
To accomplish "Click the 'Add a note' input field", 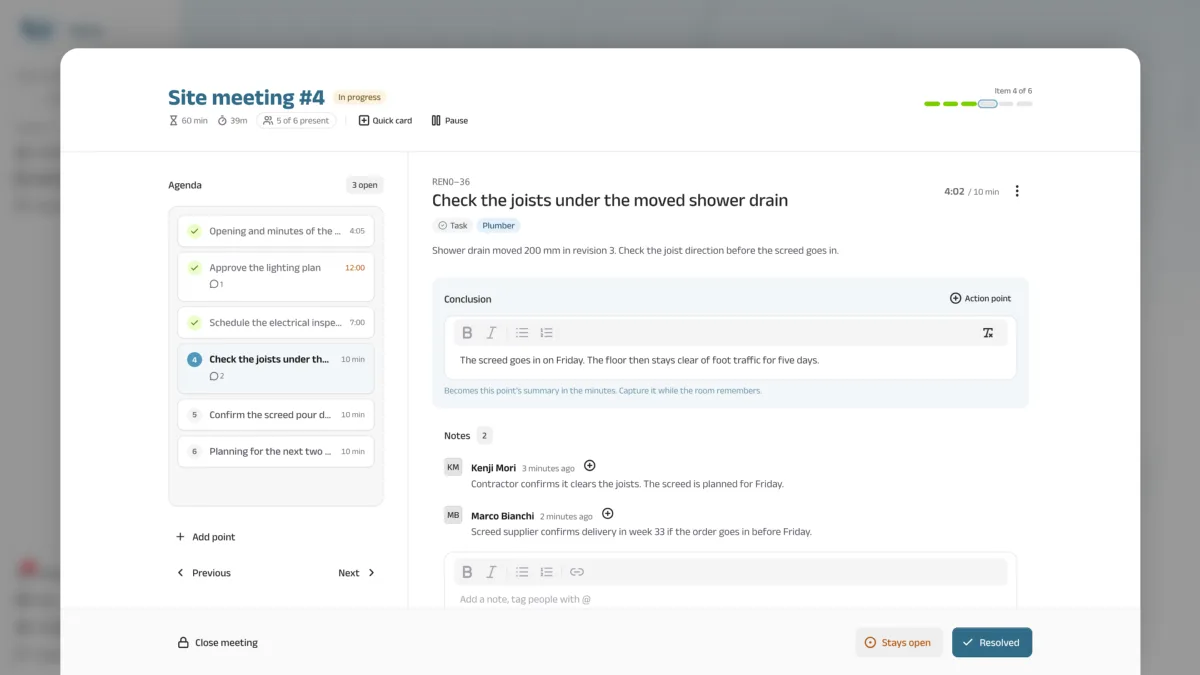I will tap(730, 599).
